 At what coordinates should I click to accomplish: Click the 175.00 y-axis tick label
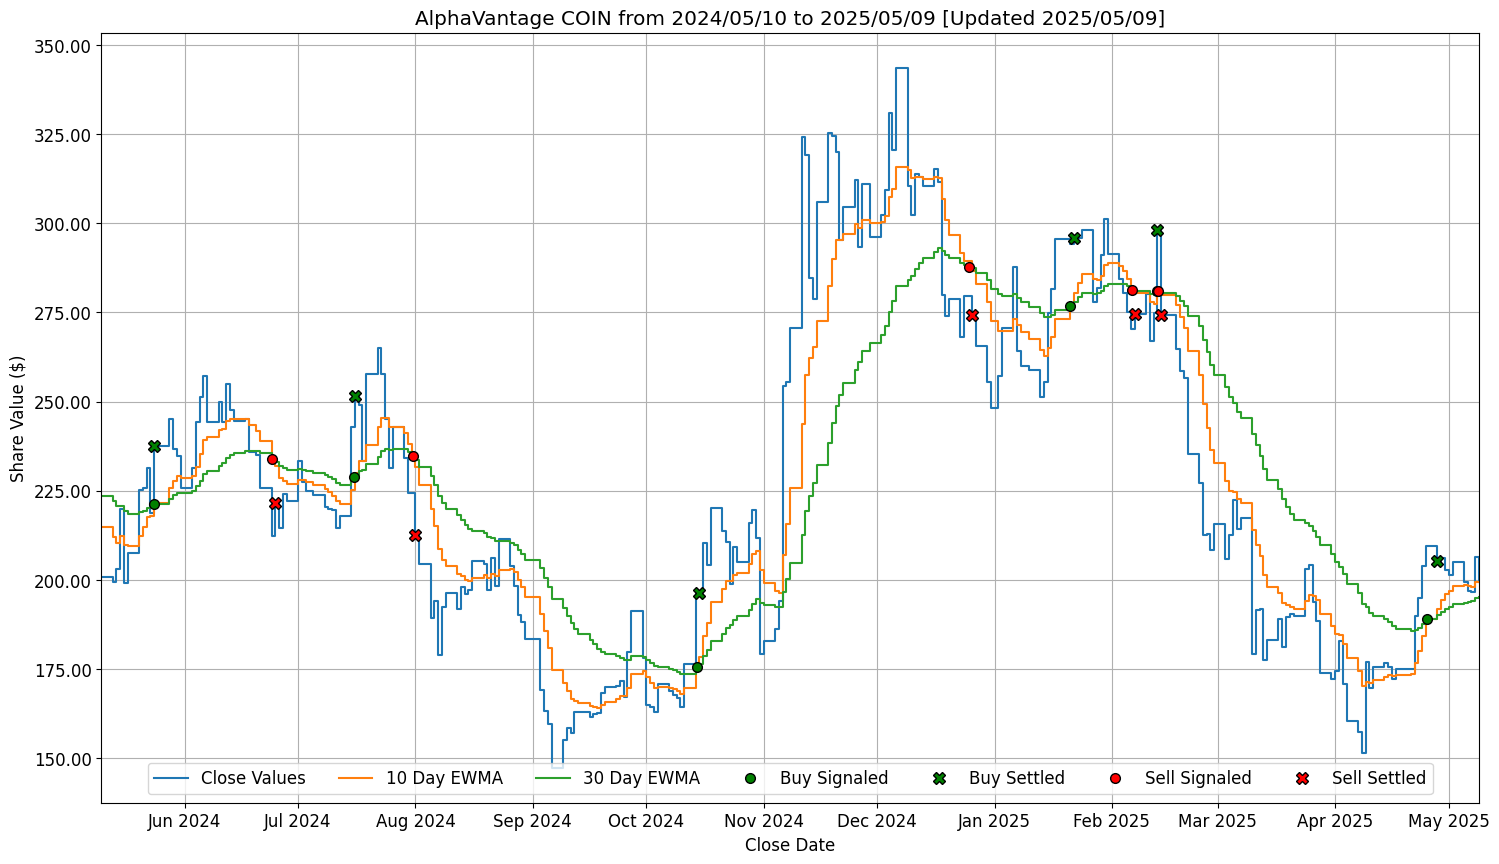[x=64, y=670]
